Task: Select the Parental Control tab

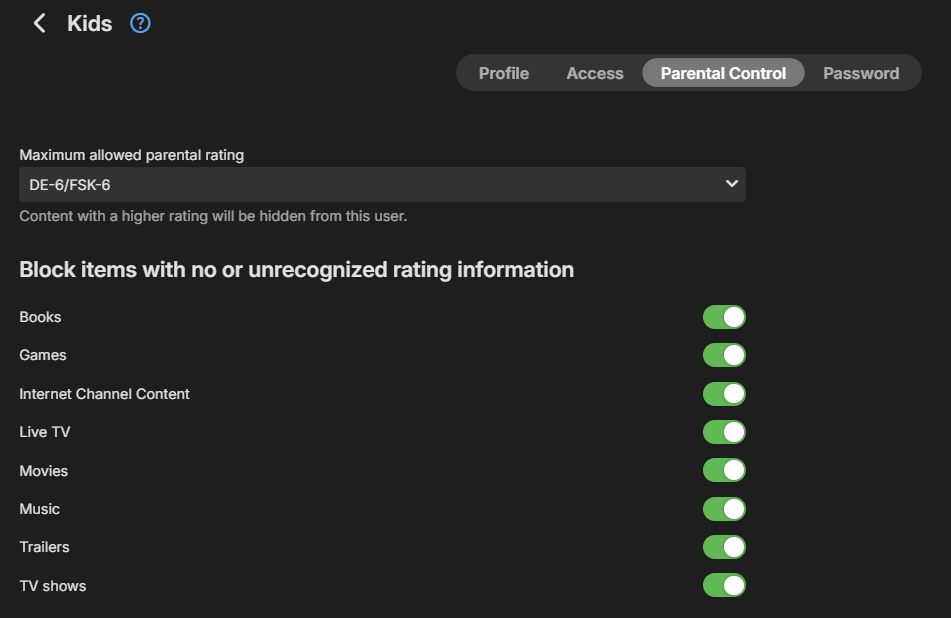Action: (x=723, y=73)
